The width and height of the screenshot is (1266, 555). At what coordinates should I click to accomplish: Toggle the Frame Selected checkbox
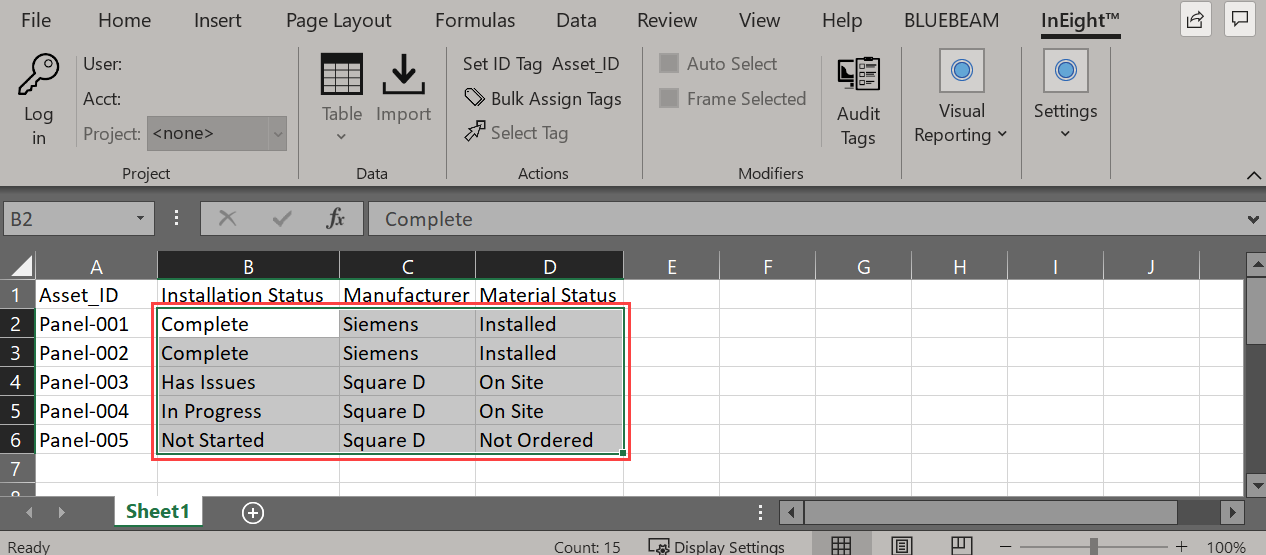click(x=669, y=98)
